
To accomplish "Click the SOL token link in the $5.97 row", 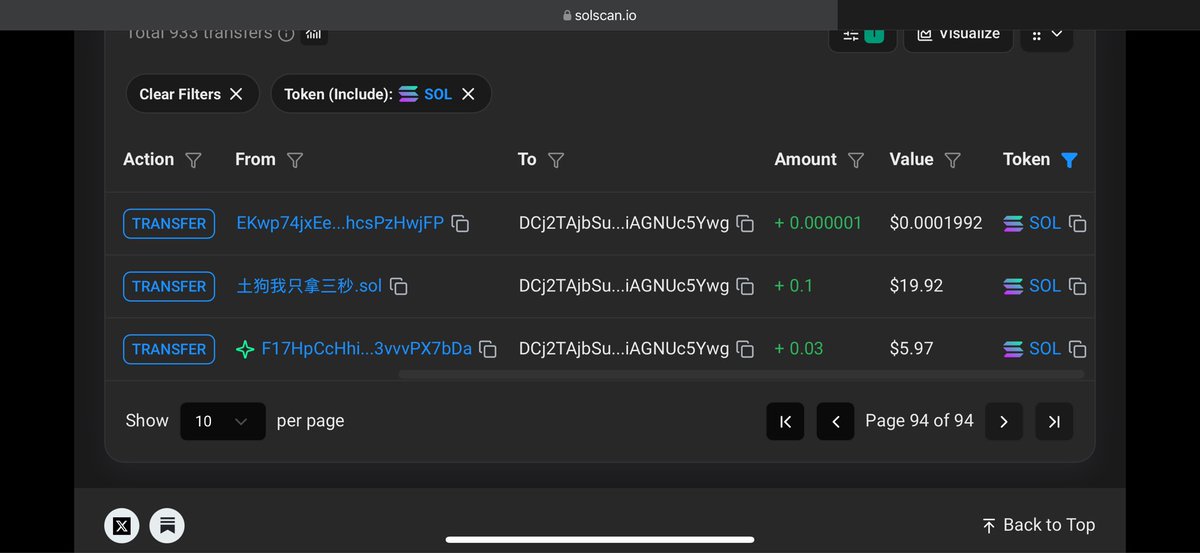I will [1044, 349].
